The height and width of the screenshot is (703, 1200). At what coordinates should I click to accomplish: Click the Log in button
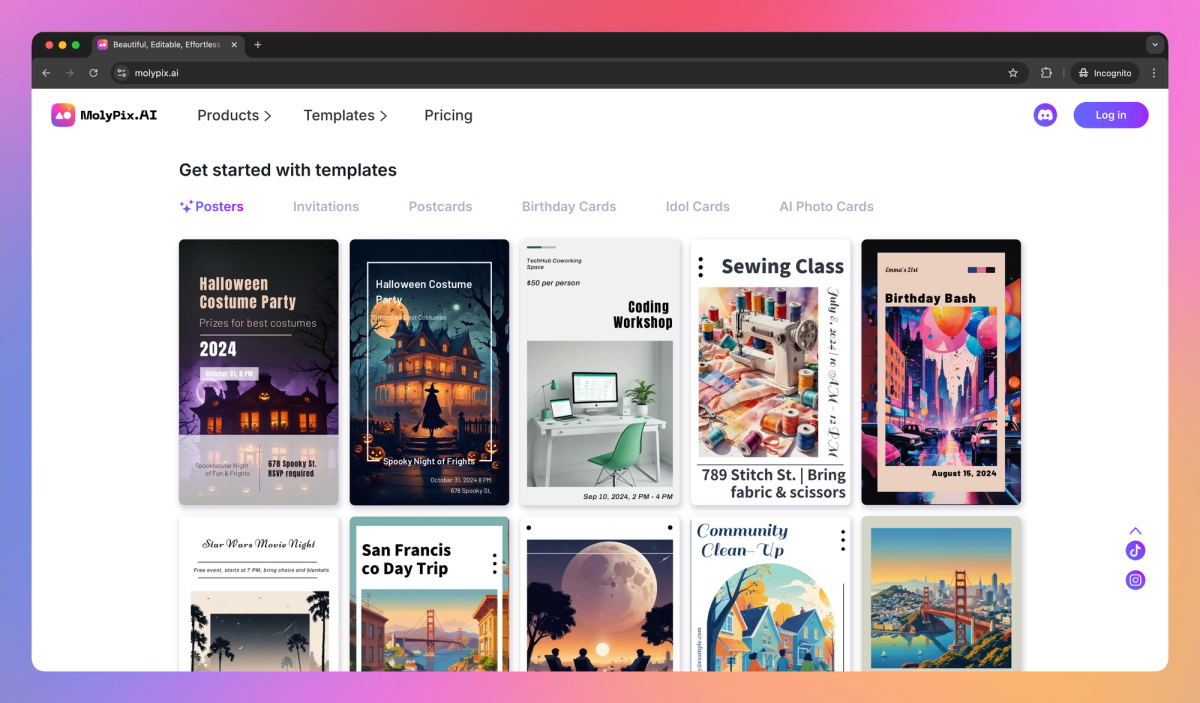pyautogui.click(x=1110, y=115)
